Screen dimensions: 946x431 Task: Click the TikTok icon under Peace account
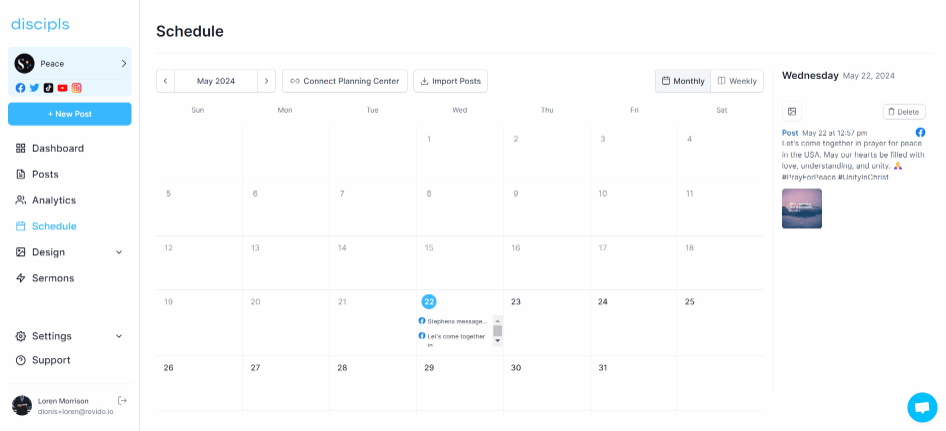[48, 88]
